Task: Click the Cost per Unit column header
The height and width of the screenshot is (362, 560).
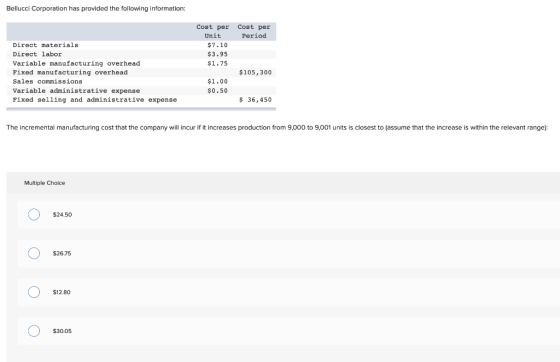Action: 213,31
